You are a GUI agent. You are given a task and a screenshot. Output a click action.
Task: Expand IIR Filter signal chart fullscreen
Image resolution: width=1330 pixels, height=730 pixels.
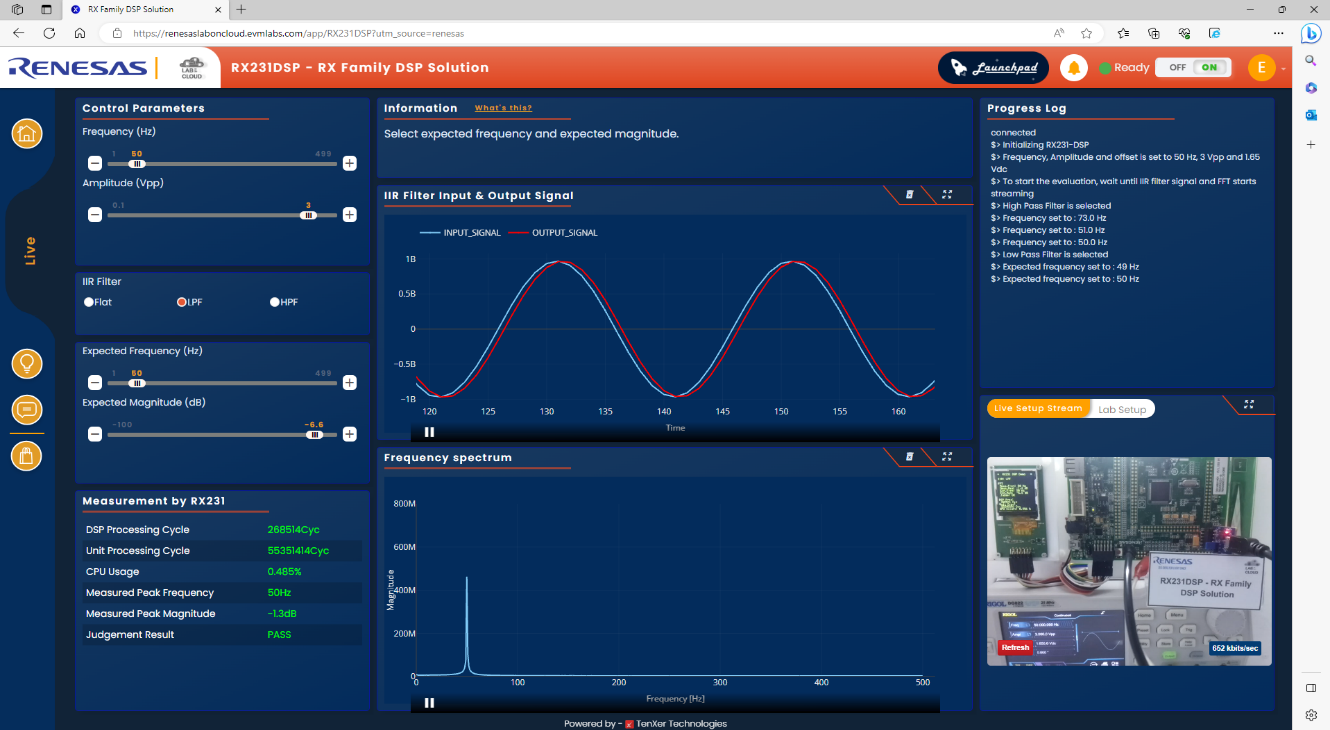947,195
